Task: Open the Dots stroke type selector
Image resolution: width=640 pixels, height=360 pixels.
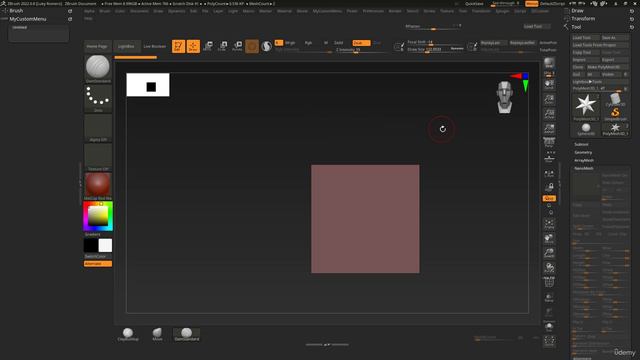Action: coord(98,98)
